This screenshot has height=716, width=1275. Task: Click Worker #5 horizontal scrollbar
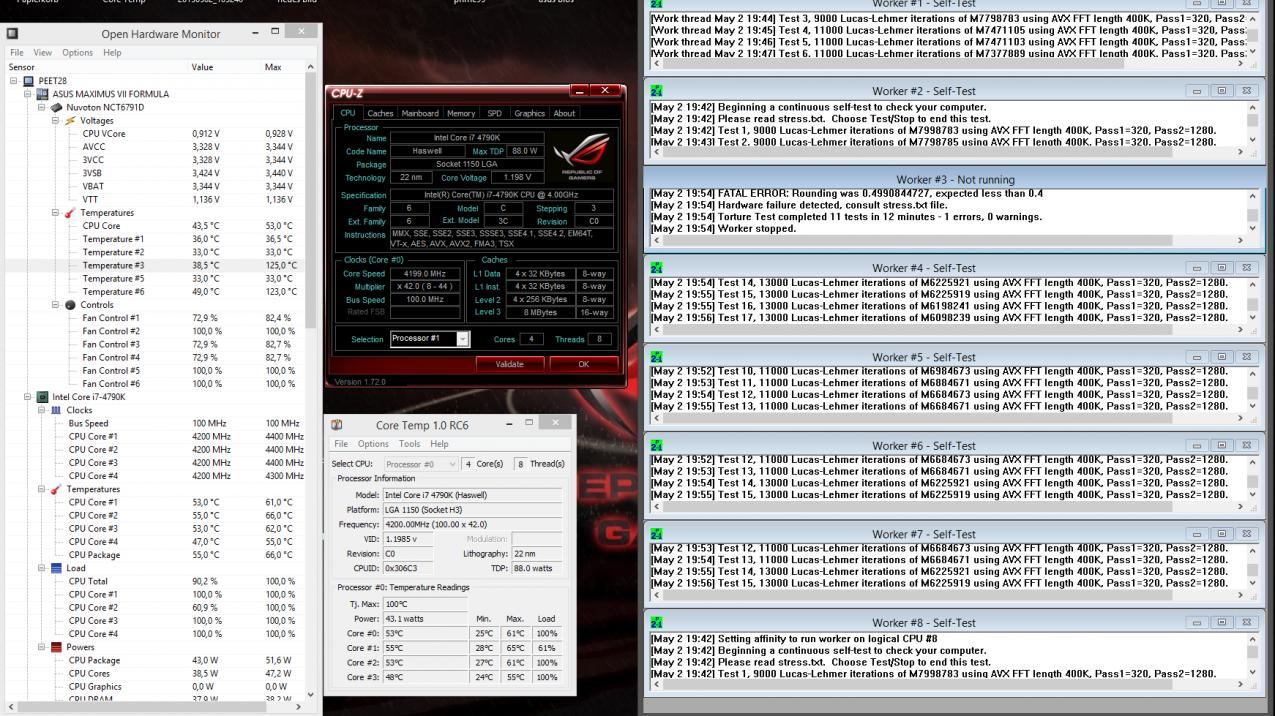point(949,418)
